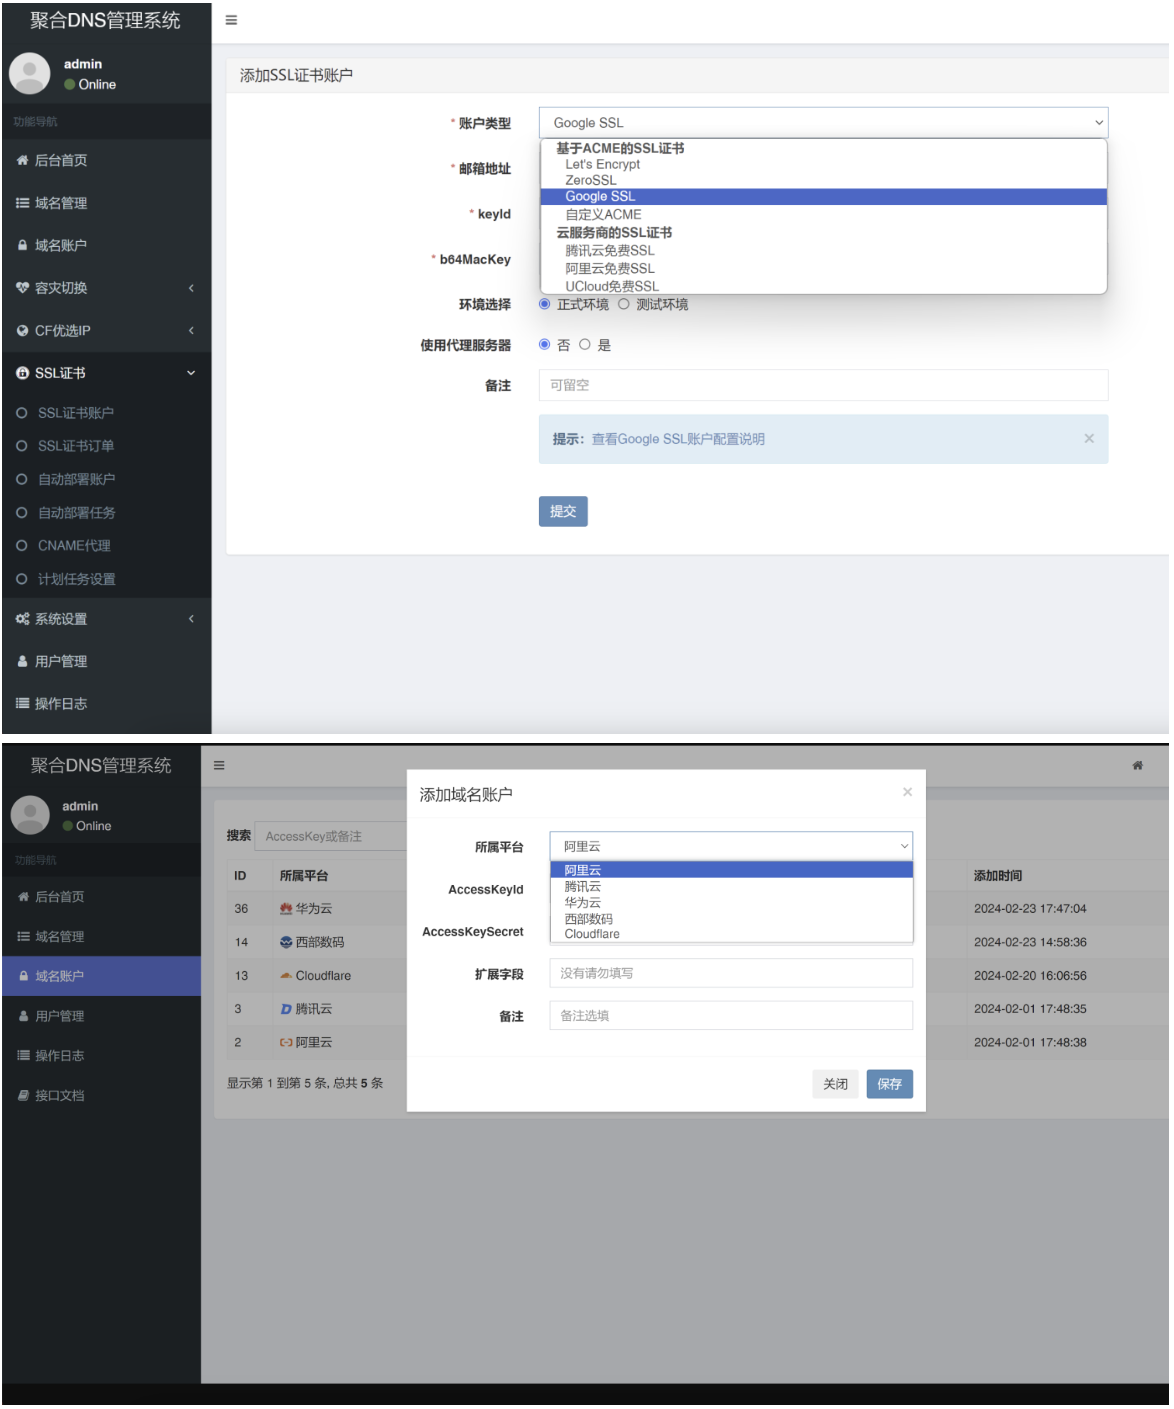The image size is (1174, 1409).
Task: Choose 阿里云免费SSL from the dropdown list
Action: (823, 269)
